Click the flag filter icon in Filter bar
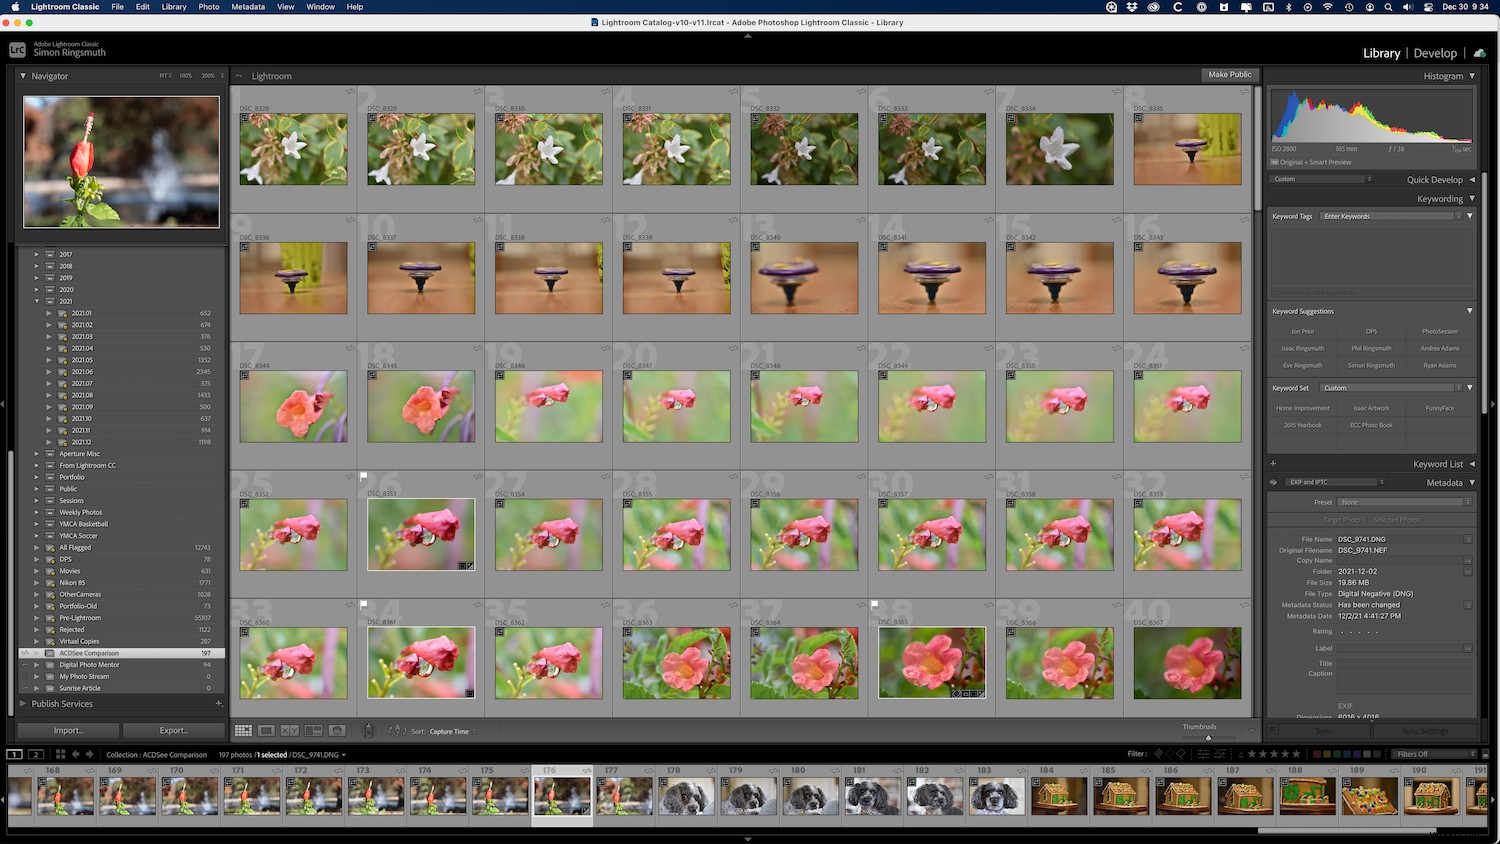1500x844 pixels. (x=1157, y=754)
